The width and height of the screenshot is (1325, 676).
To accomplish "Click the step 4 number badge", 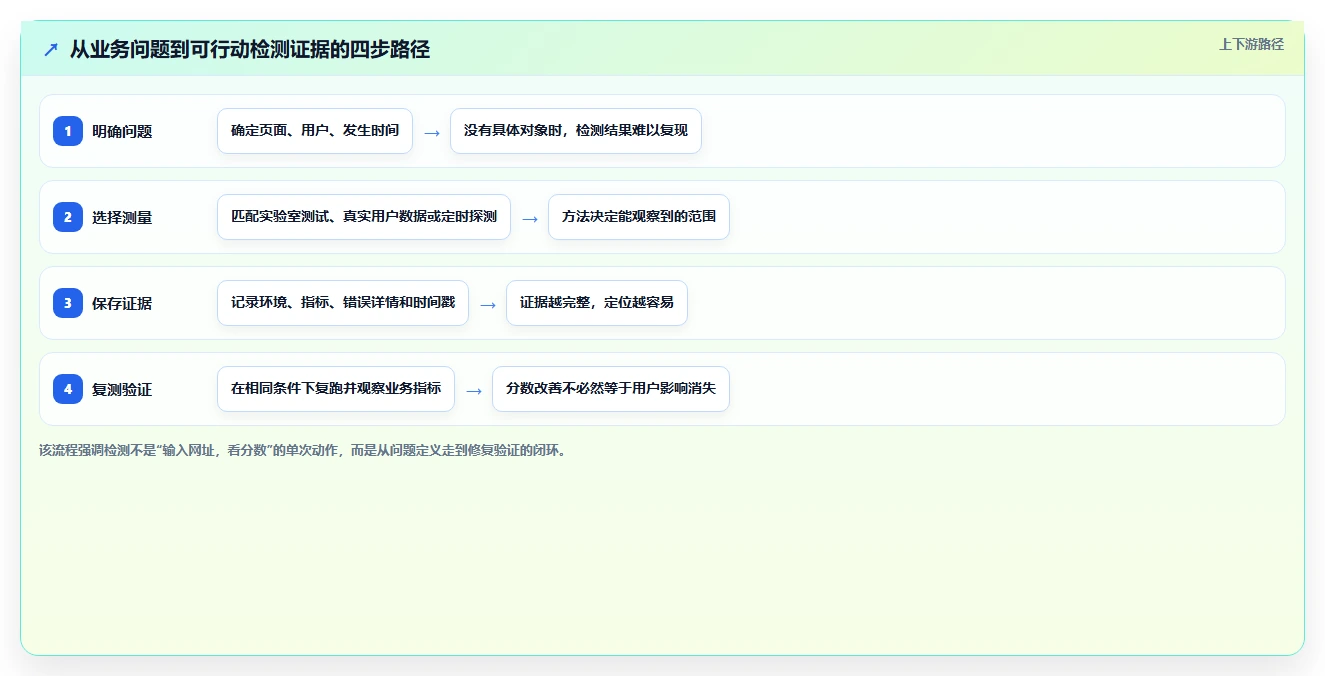I will point(68,389).
